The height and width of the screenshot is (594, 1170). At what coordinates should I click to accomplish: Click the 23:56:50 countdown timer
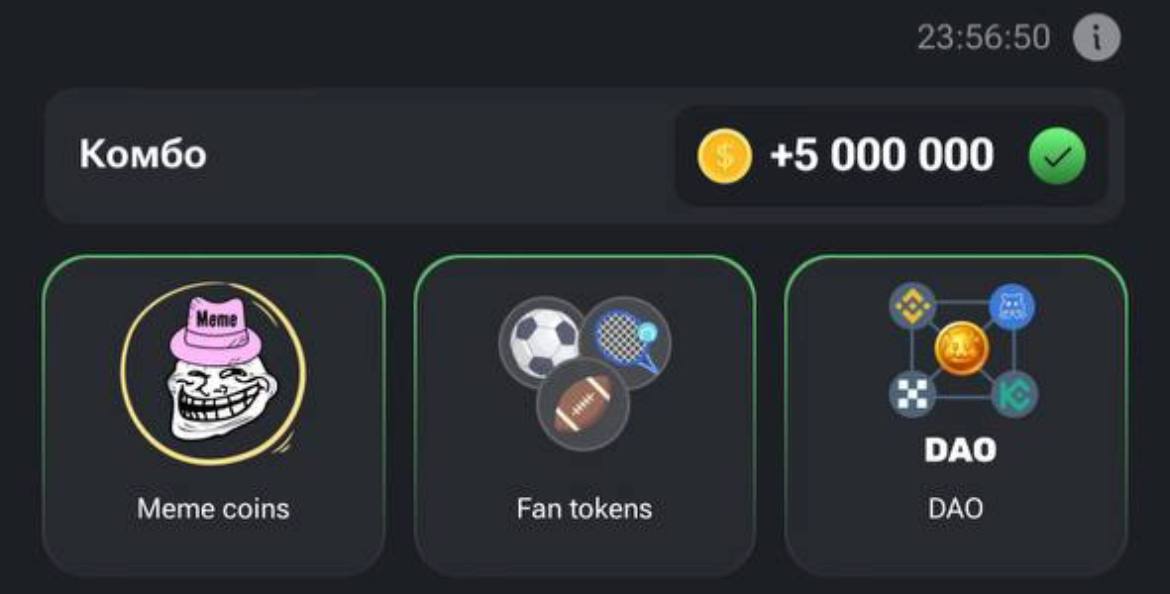983,38
